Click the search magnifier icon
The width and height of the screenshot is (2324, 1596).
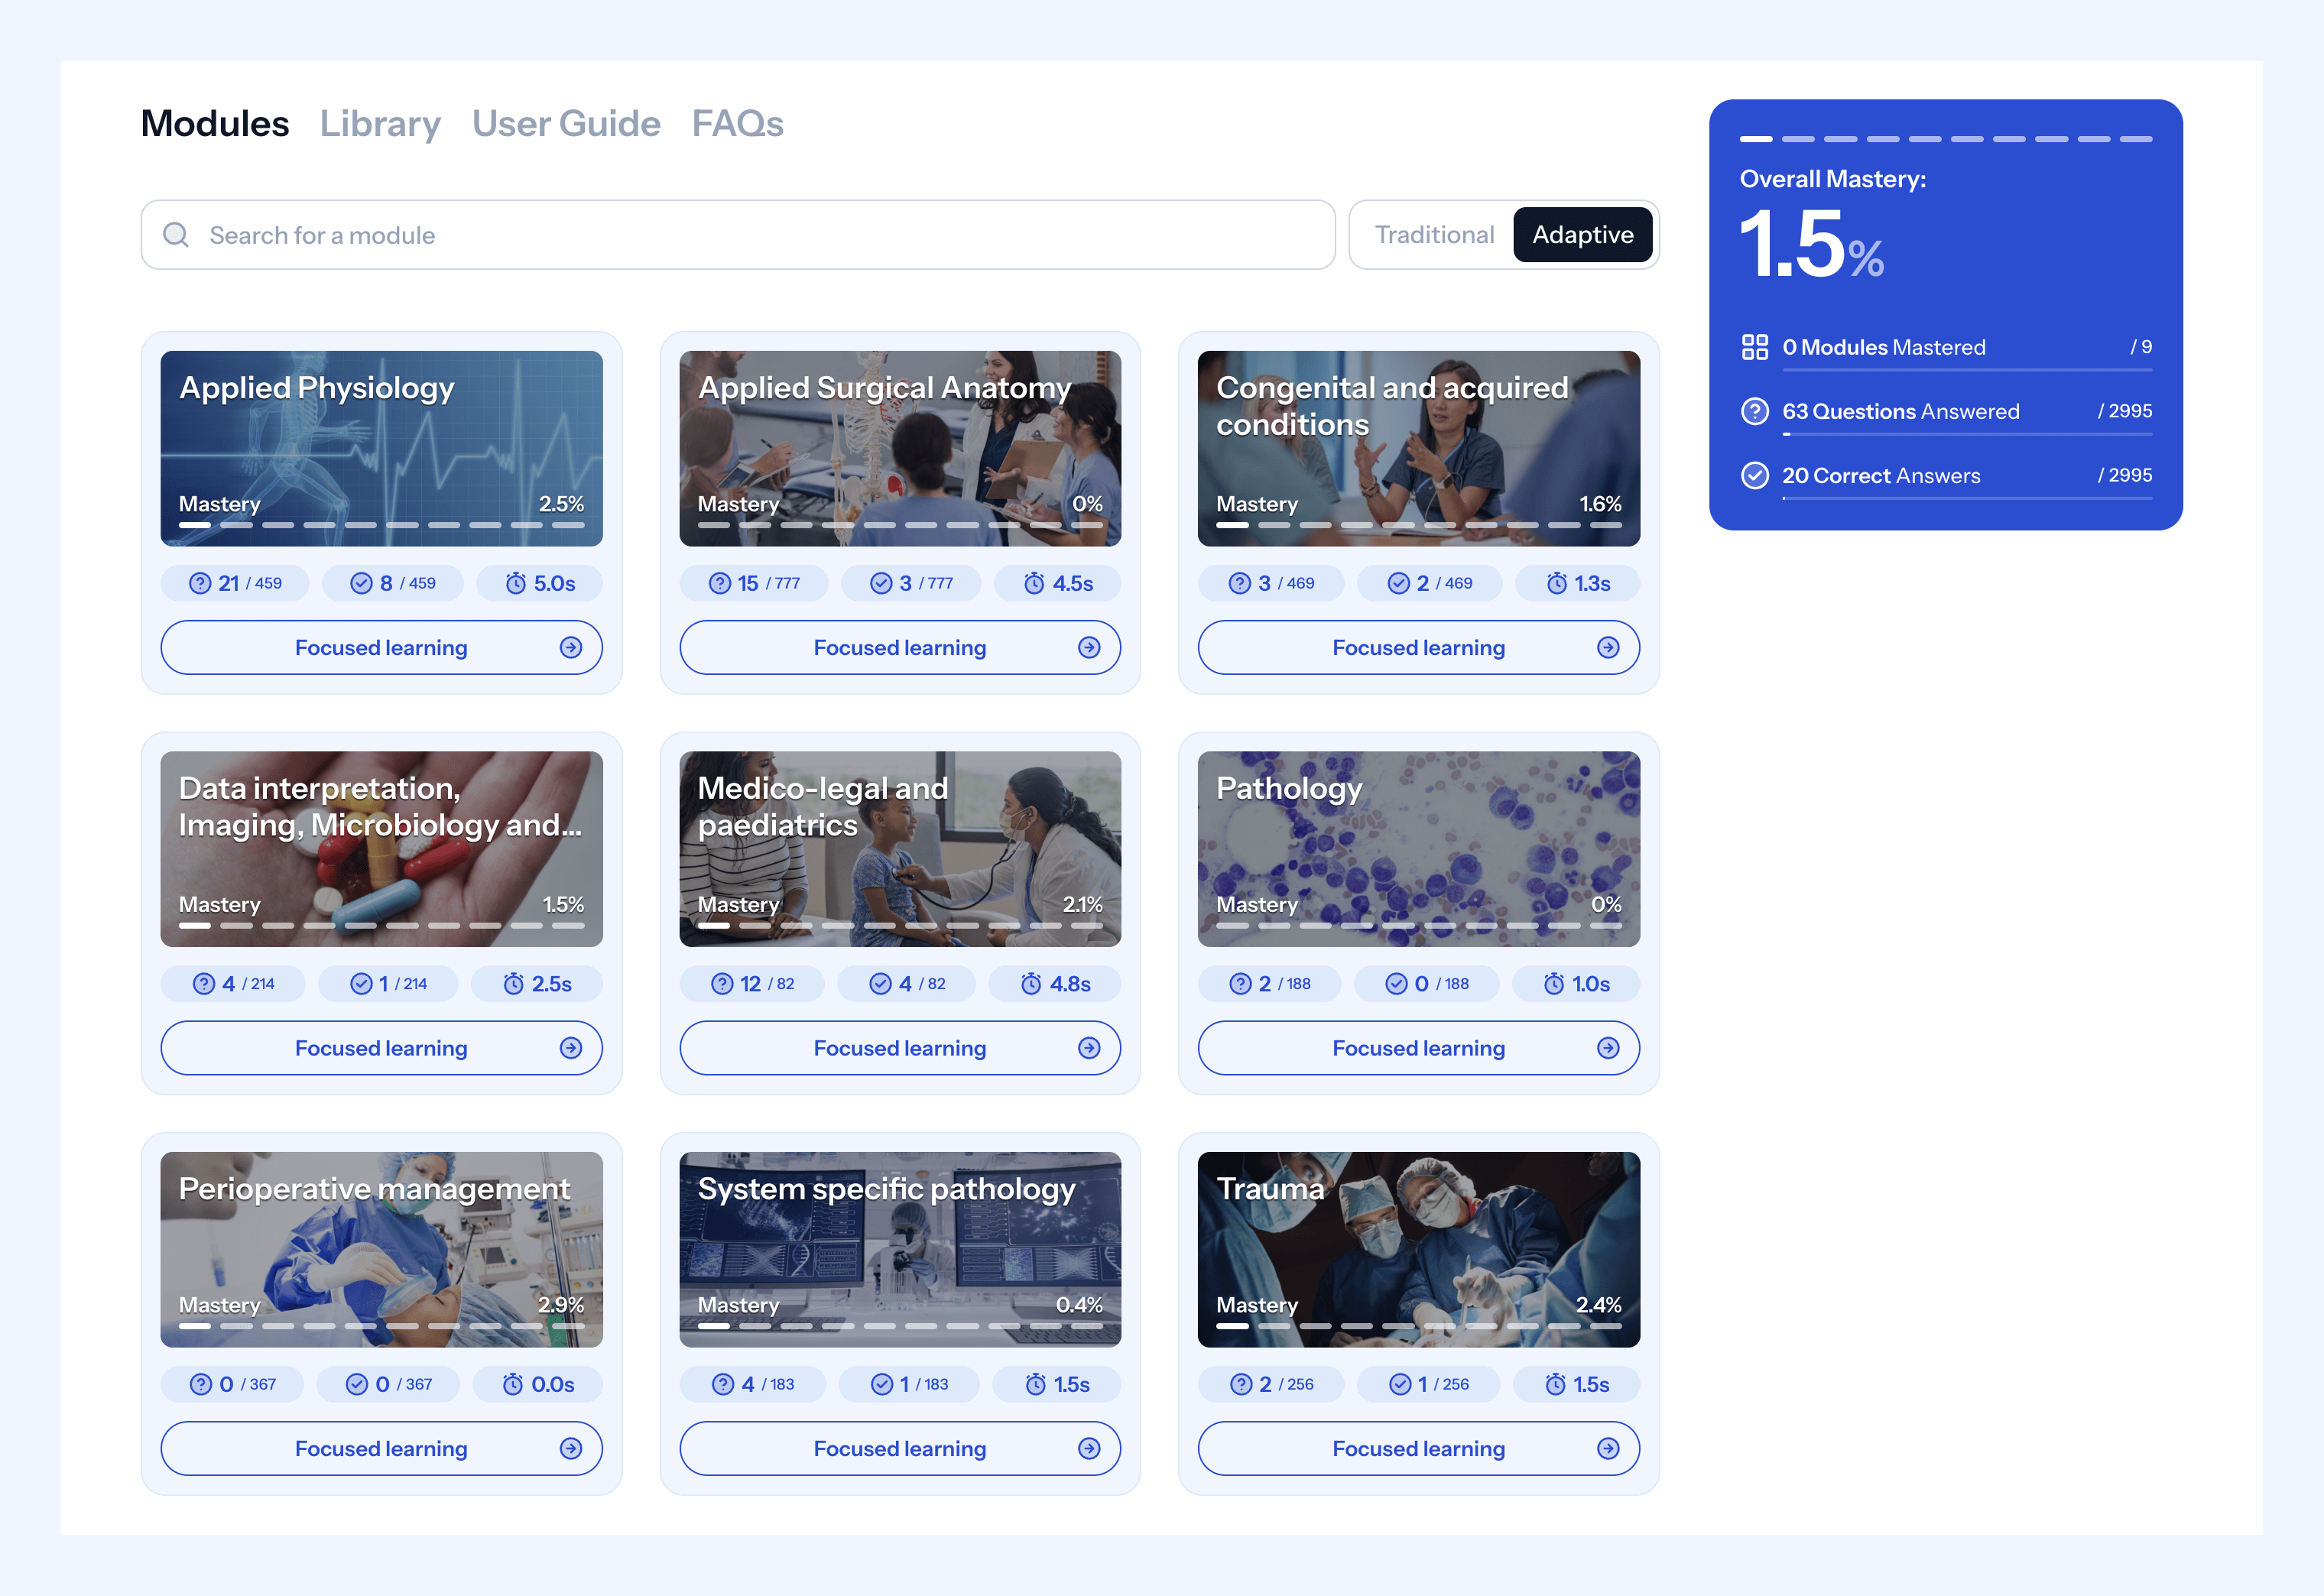pos(176,235)
